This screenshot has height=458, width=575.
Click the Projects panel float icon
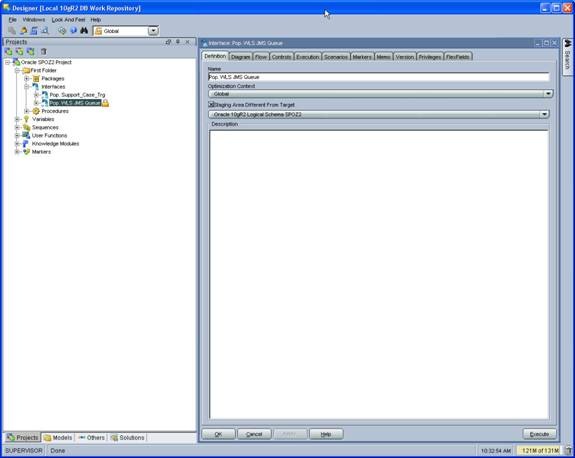168,42
